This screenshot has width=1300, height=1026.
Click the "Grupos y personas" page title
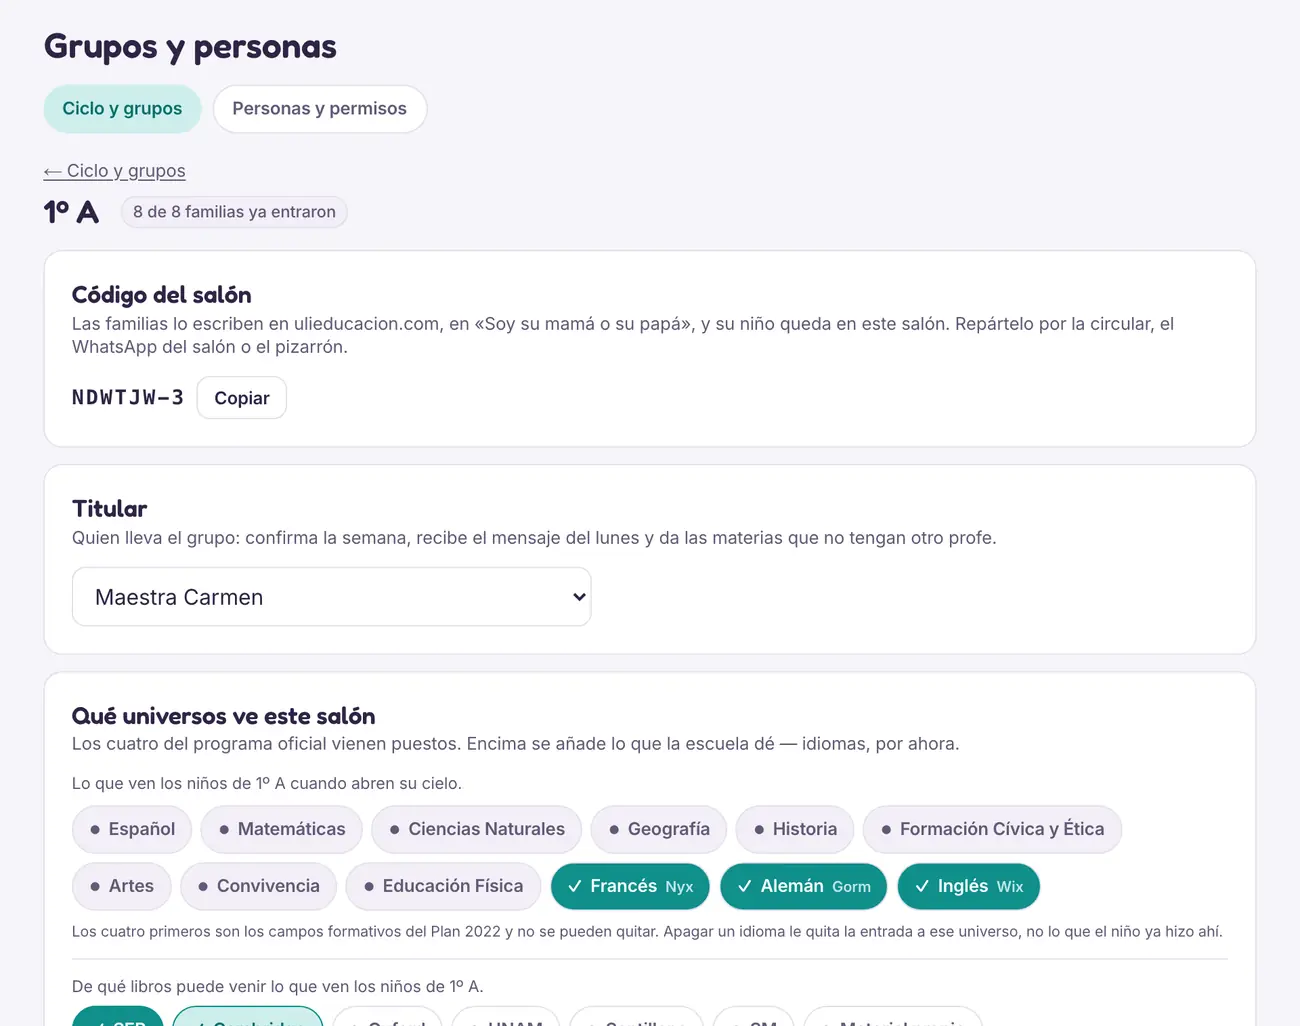(x=190, y=47)
